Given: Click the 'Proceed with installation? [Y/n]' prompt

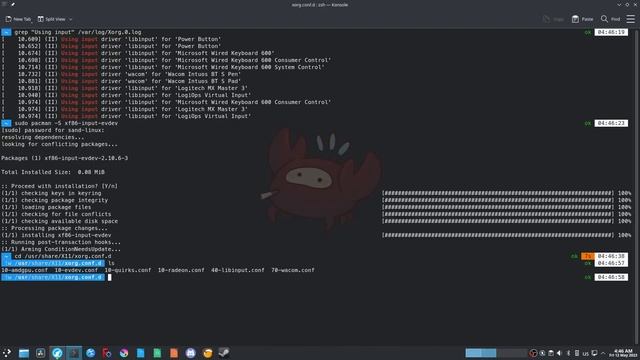Looking at the screenshot, I should 60,186.
